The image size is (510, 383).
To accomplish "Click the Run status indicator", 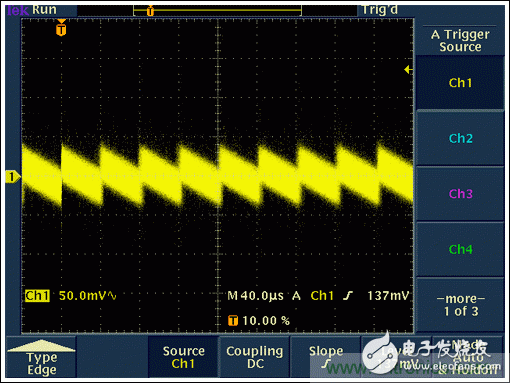I will tap(44, 10).
